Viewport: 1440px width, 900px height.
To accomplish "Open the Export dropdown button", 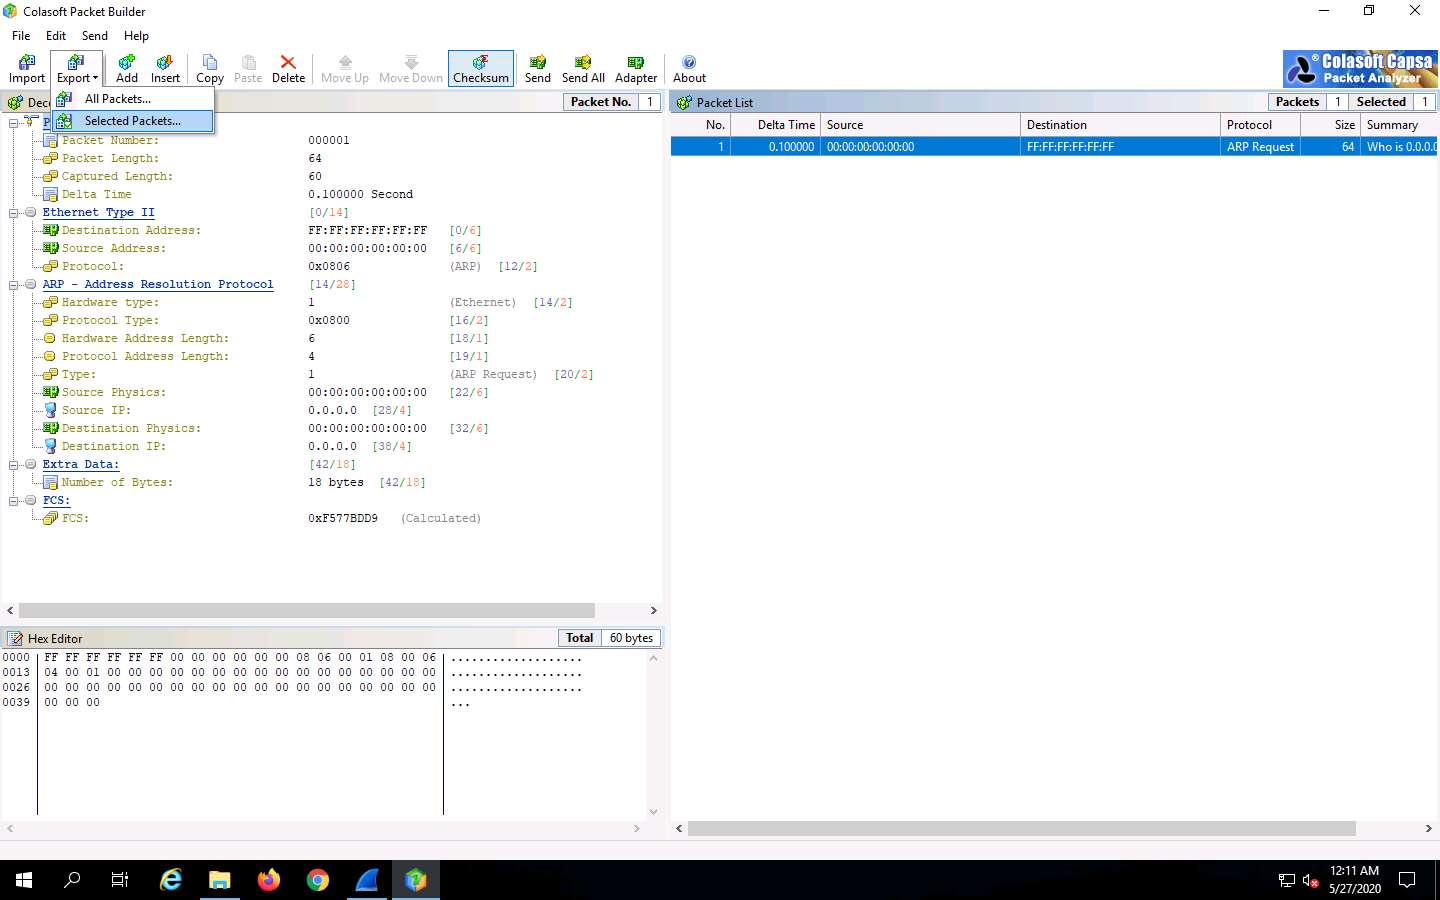I will [x=77, y=69].
